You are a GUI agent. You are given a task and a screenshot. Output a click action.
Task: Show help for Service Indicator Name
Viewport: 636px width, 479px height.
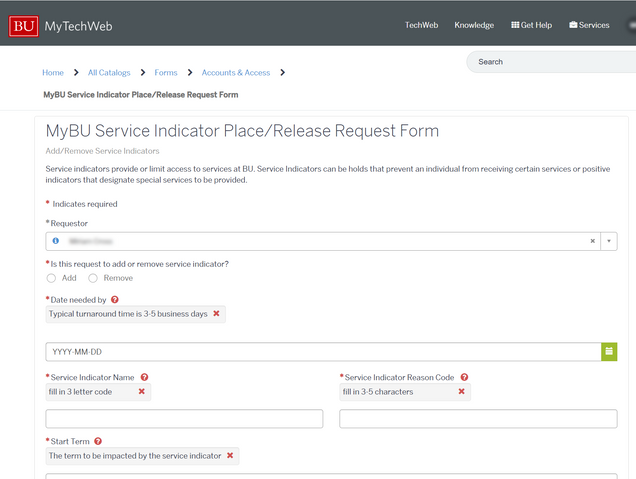[144, 377]
